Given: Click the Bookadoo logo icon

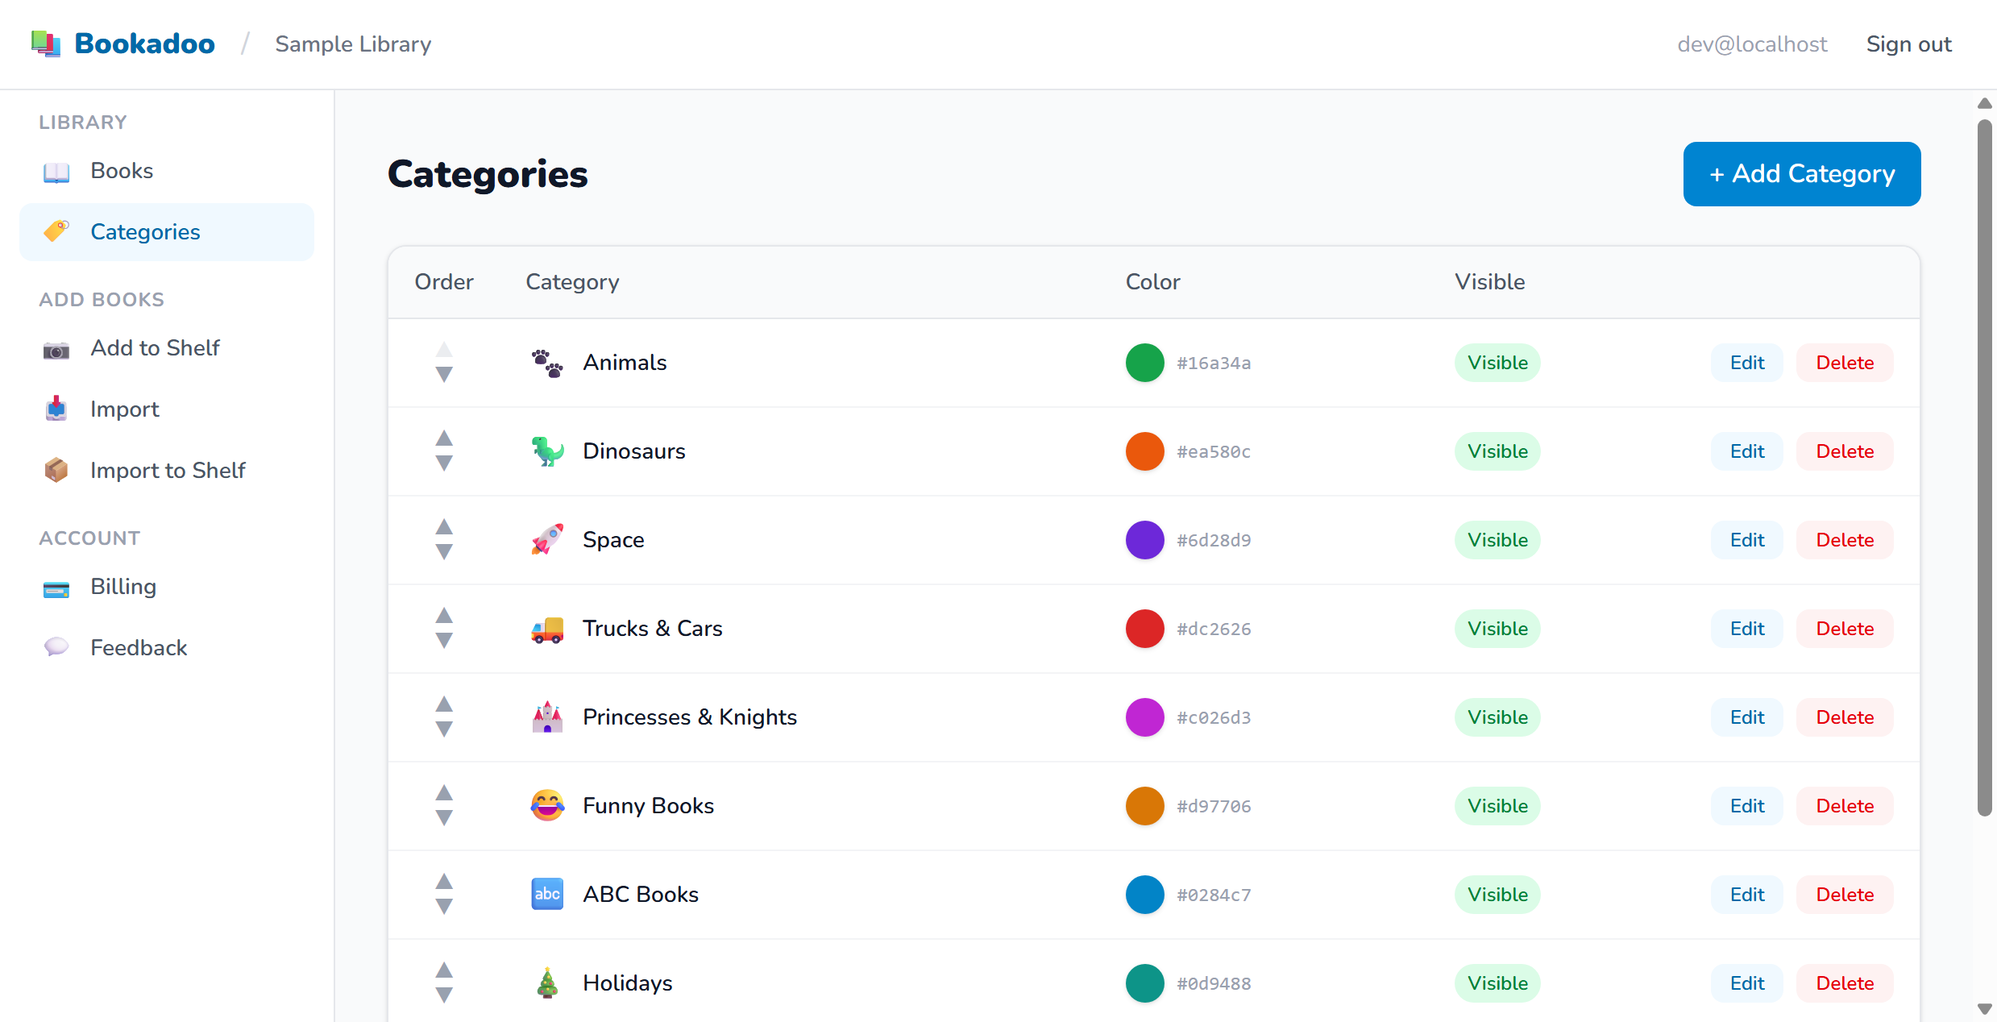Looking at the screenshot, I should point(46,43).
